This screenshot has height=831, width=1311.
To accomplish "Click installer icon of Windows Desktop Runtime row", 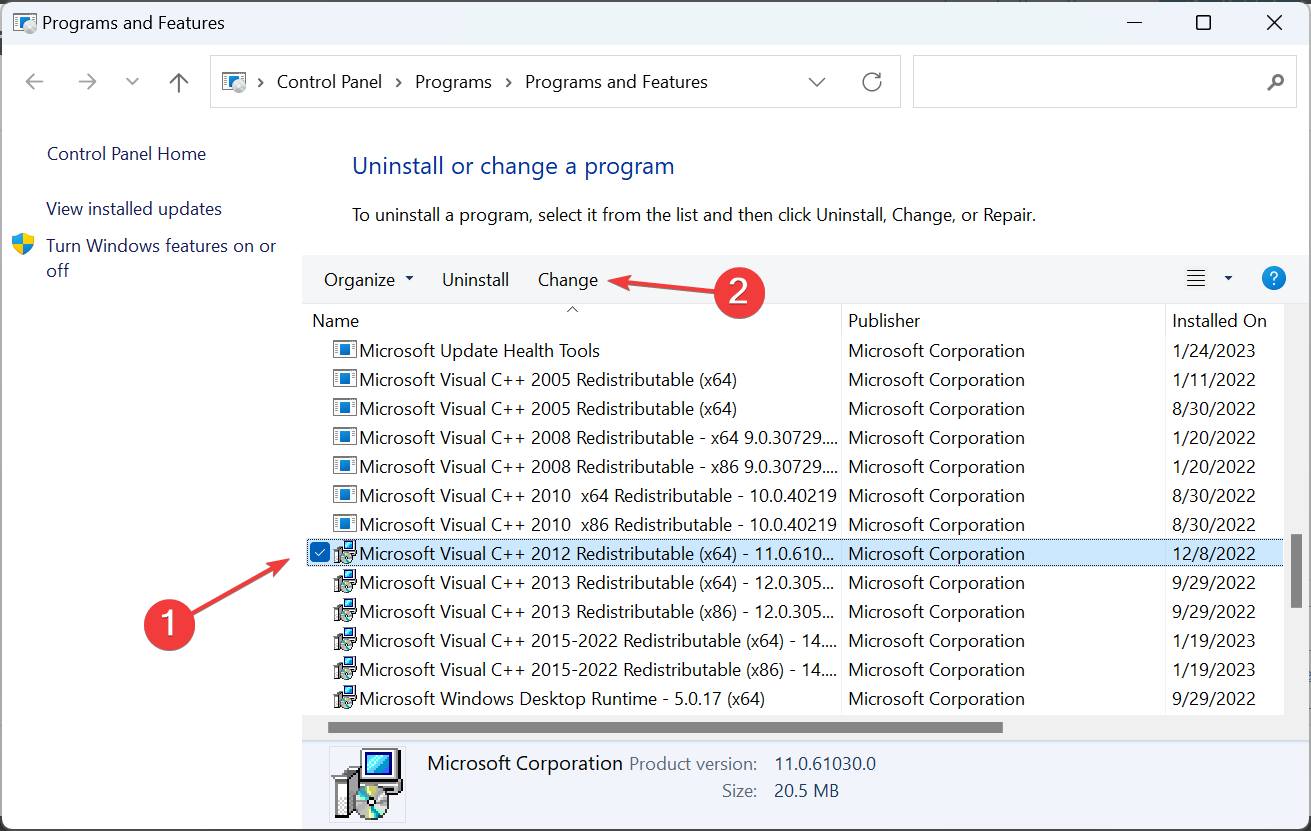I will (x=345, y=698).
